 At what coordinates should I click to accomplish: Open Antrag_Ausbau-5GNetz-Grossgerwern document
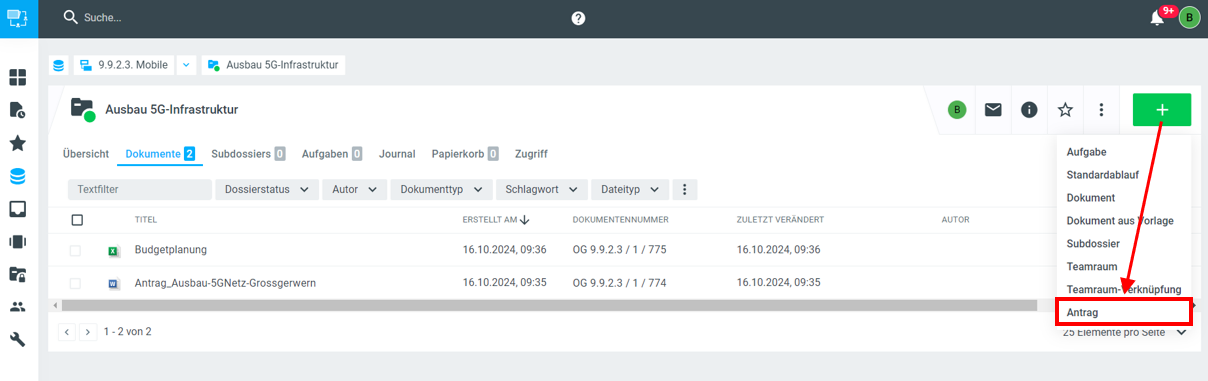click(x=225, y=283)
